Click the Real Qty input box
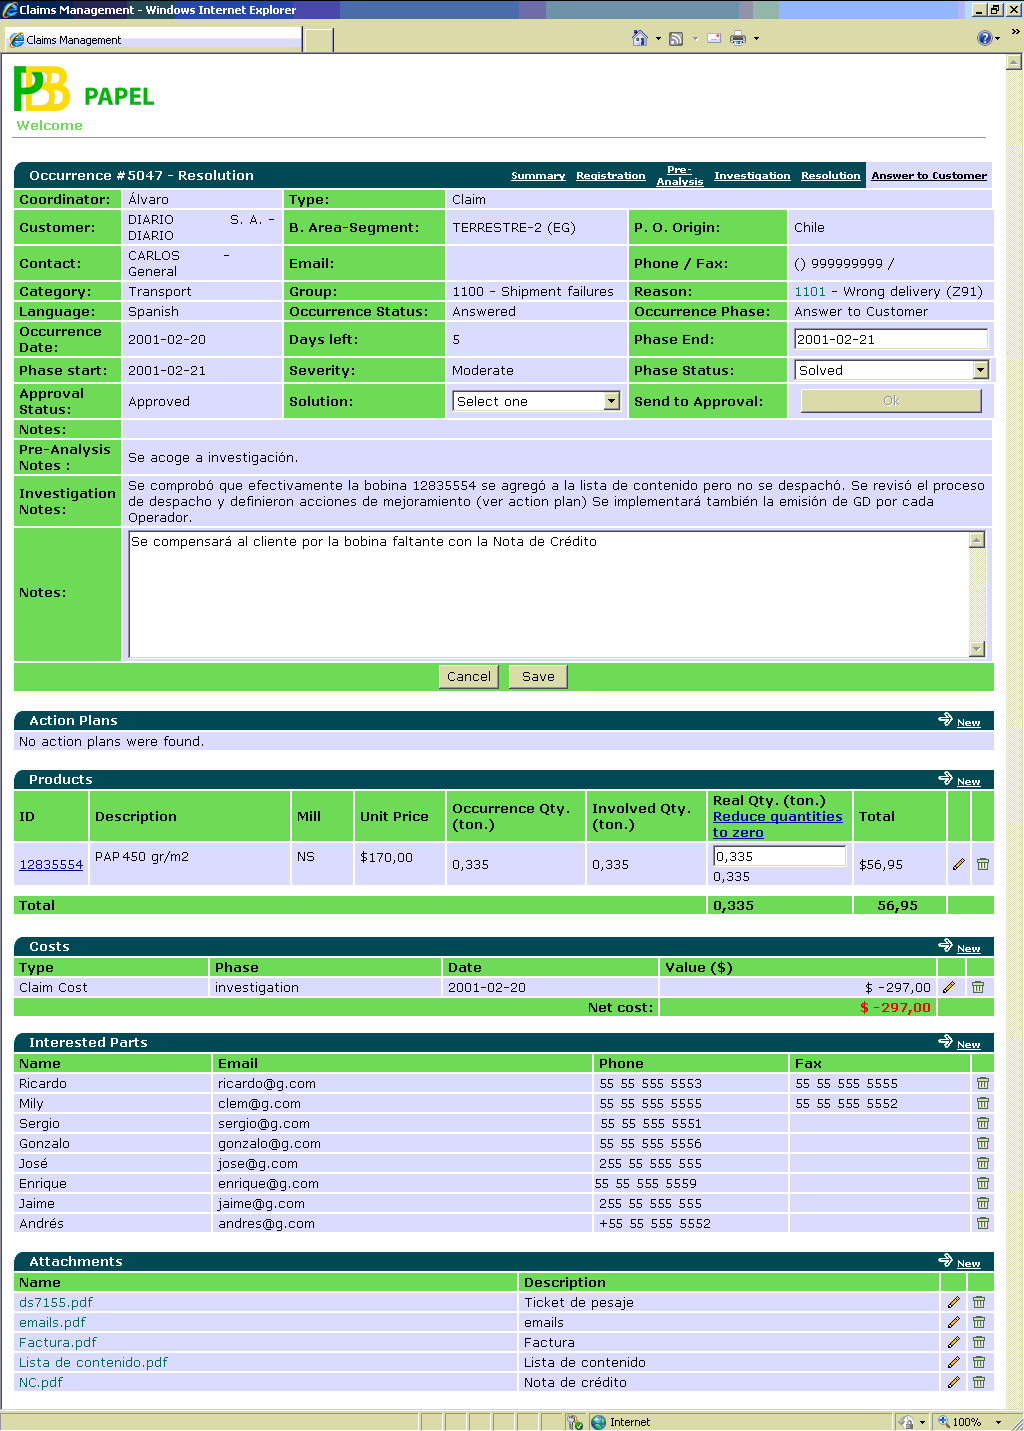The image size is (1024, 1431). (x=779, y=856)
